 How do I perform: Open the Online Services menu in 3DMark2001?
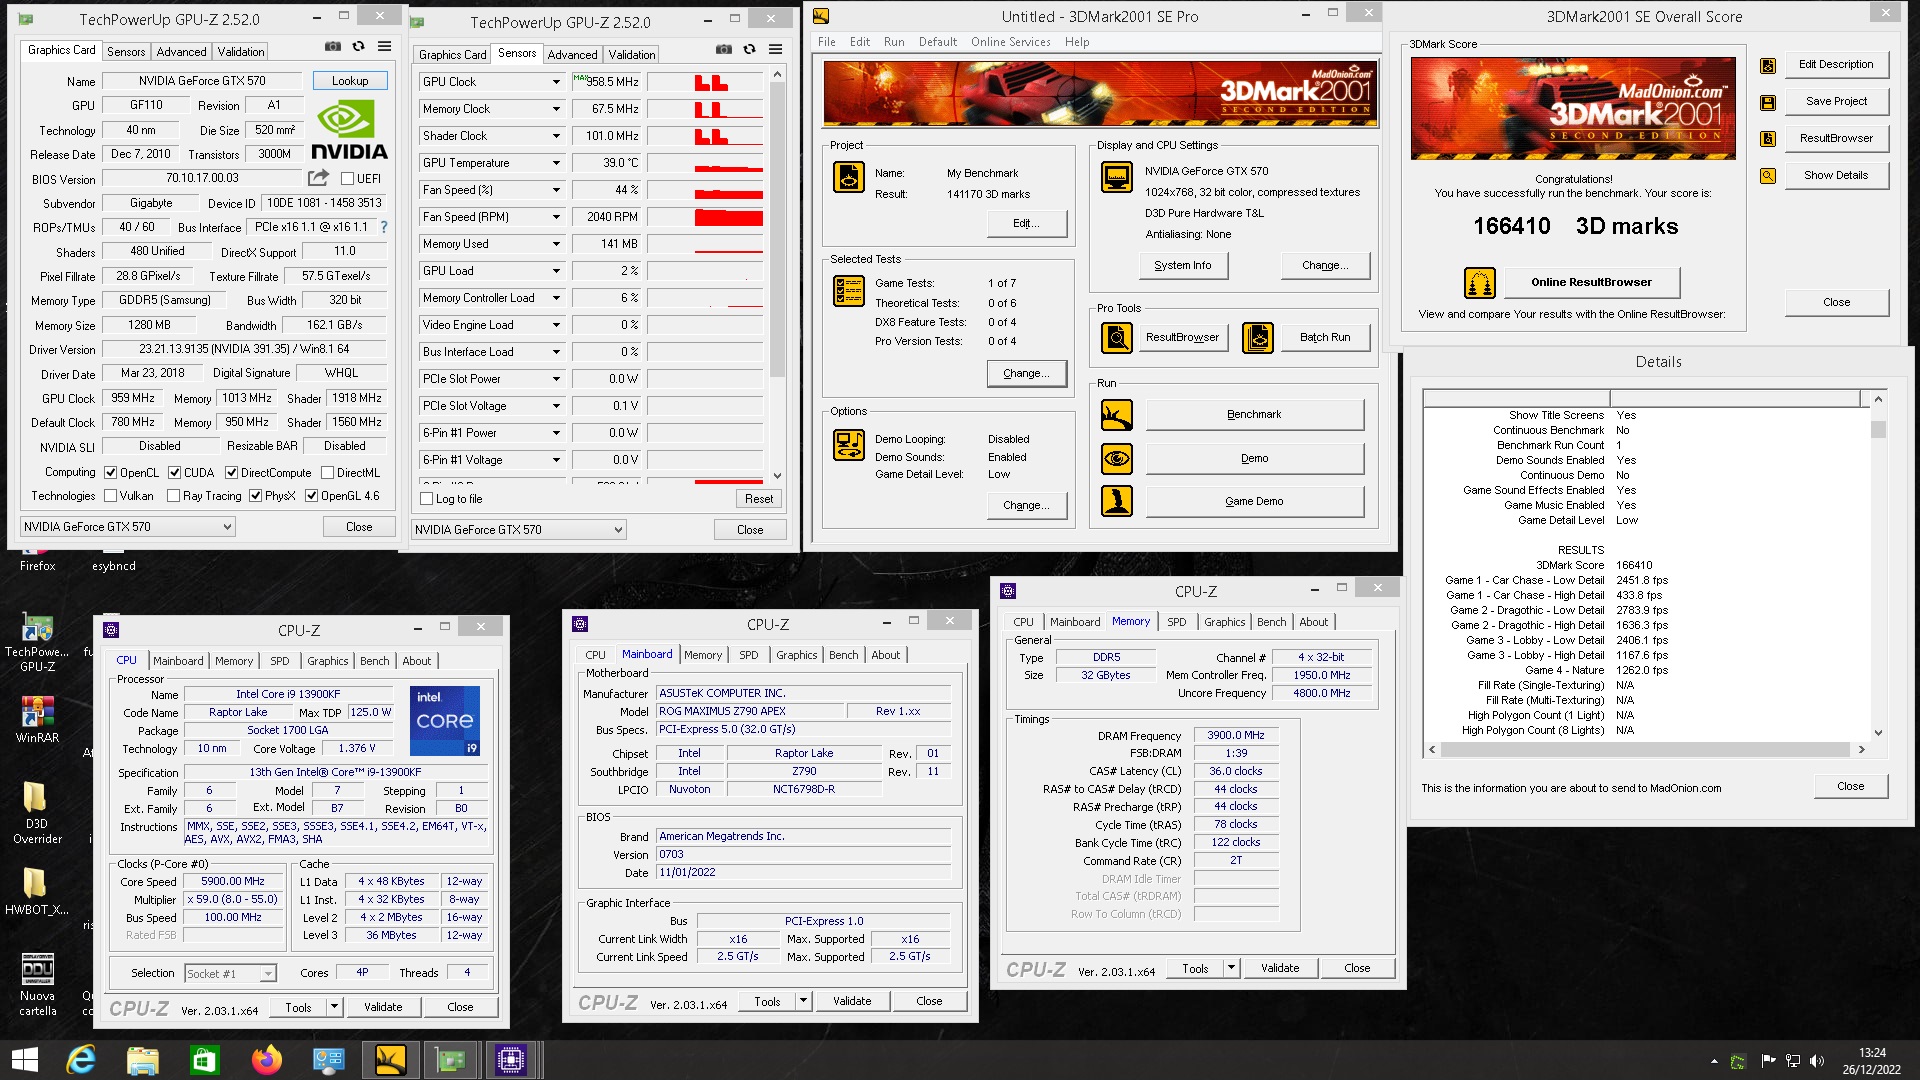click(1010, 42)
